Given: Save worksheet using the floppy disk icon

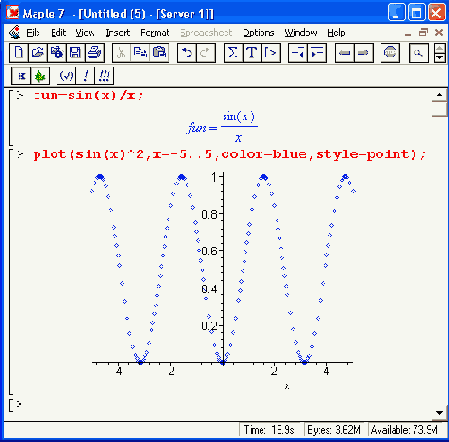Looking at the screenshot, I should (75, 53).
